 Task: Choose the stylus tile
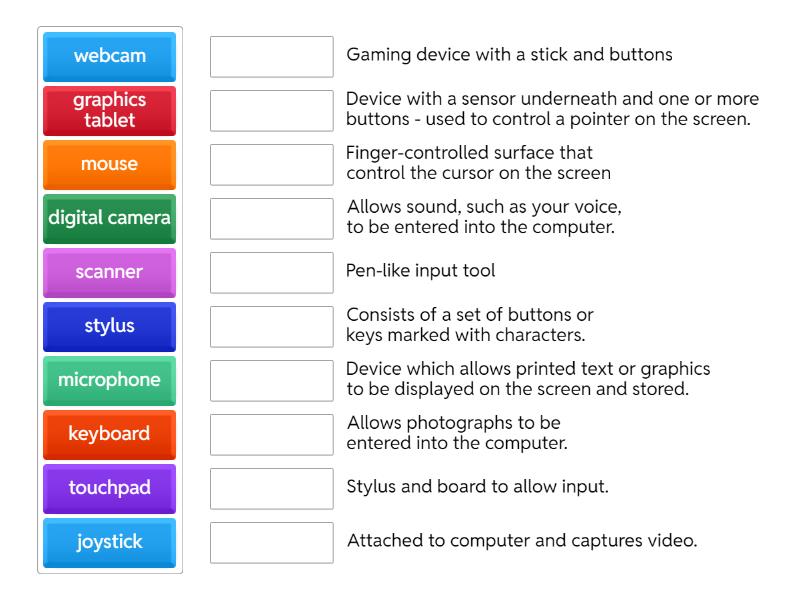pos(110,326)
